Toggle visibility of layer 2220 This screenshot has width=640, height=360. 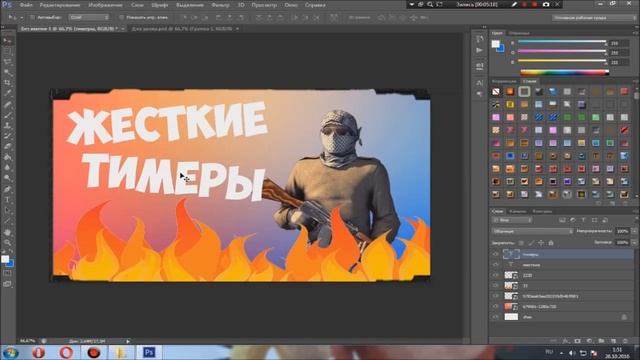496,275
